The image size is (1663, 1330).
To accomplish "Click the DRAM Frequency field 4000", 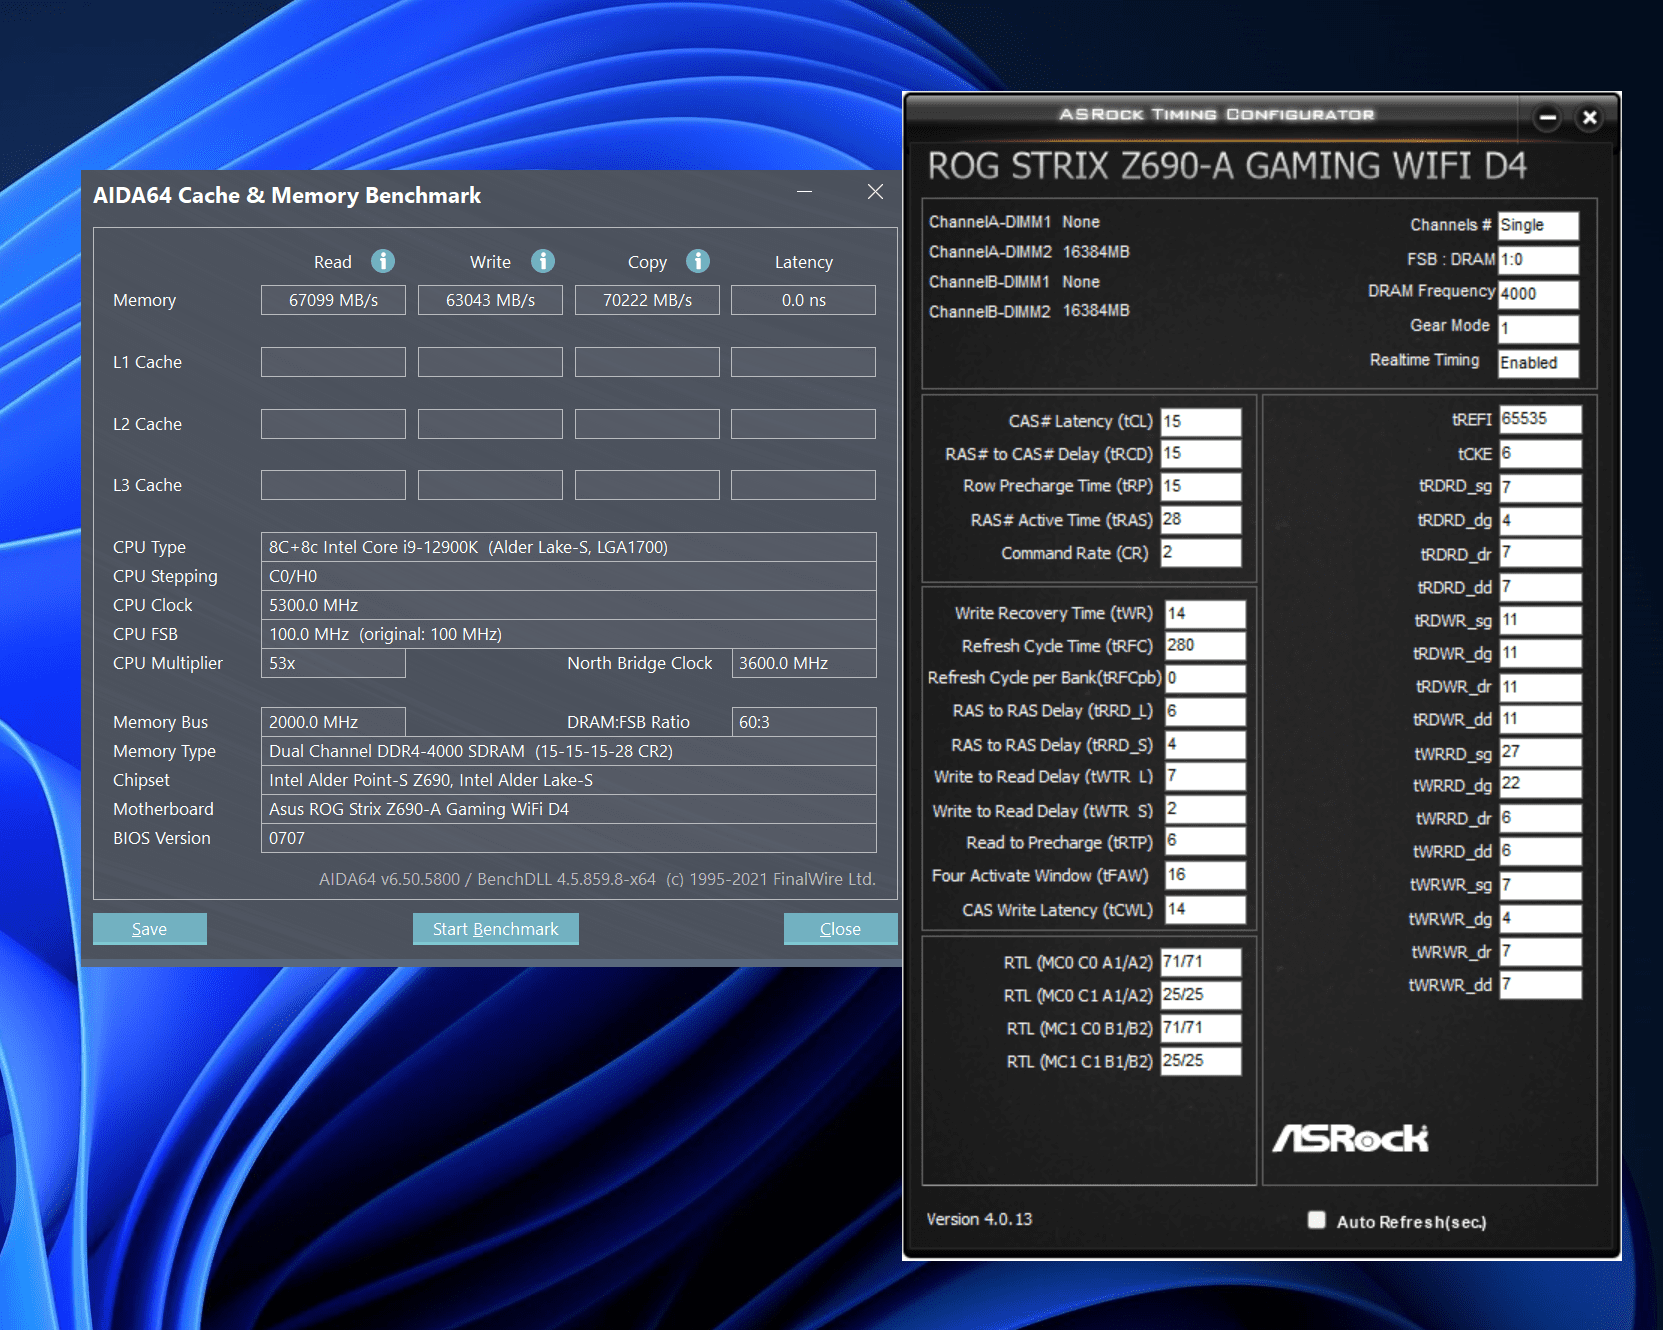I will tap(1538, 294).
